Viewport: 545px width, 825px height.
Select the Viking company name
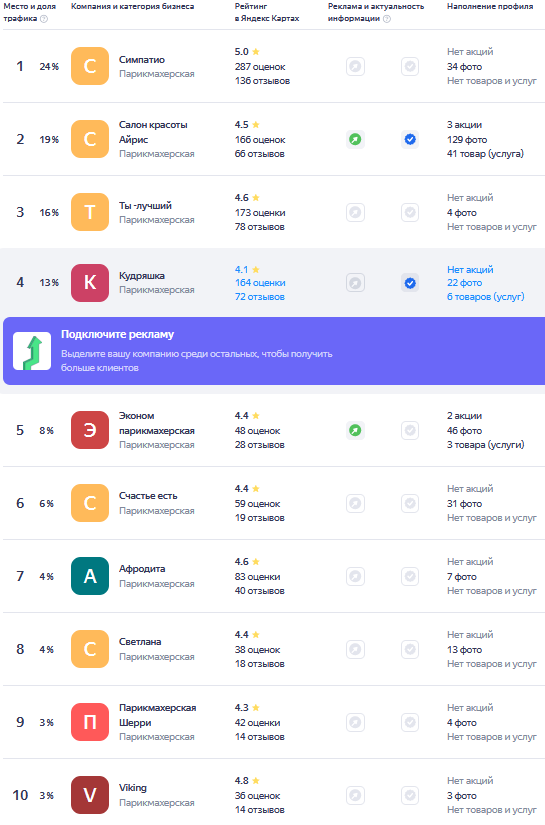pyautogui.click(x=133, y=788)
